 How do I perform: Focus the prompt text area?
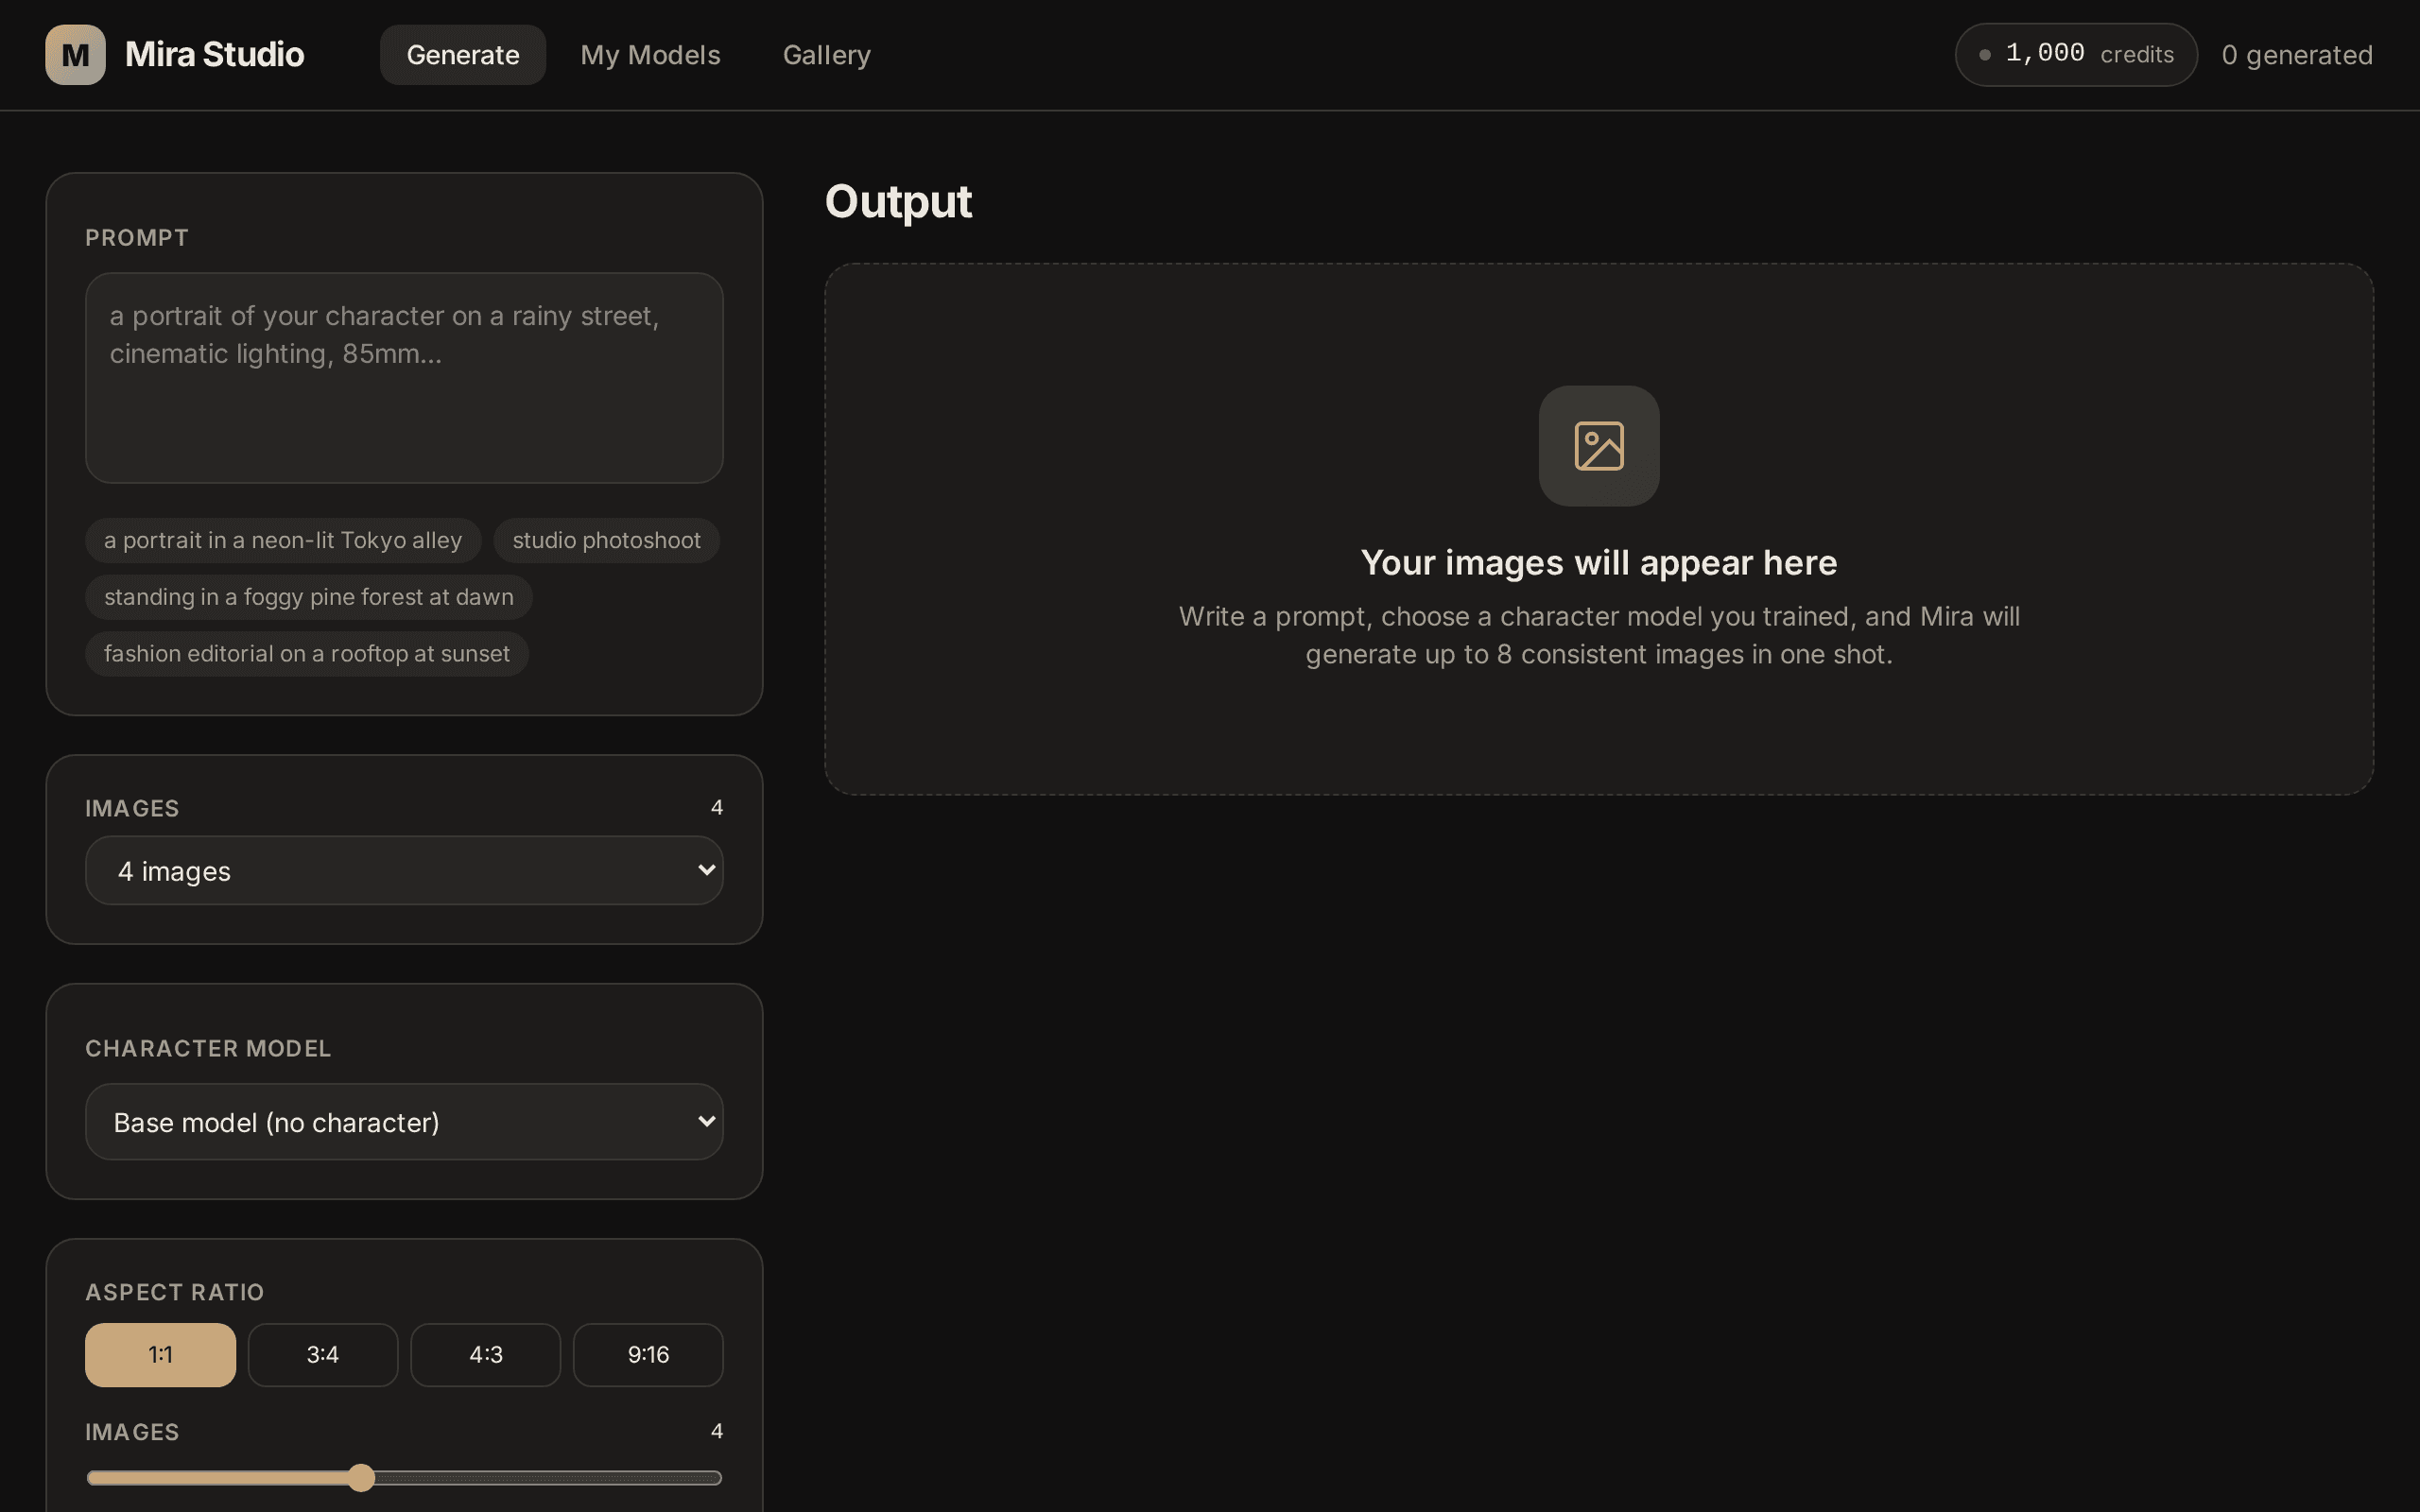pos(404,378)
